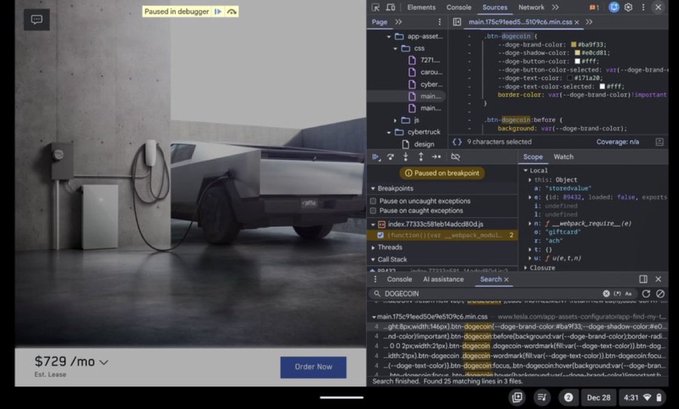Open the Page navigator three-dot menu
The width and height of the screenshot is (679, 409).
click(x=440, y=22)
